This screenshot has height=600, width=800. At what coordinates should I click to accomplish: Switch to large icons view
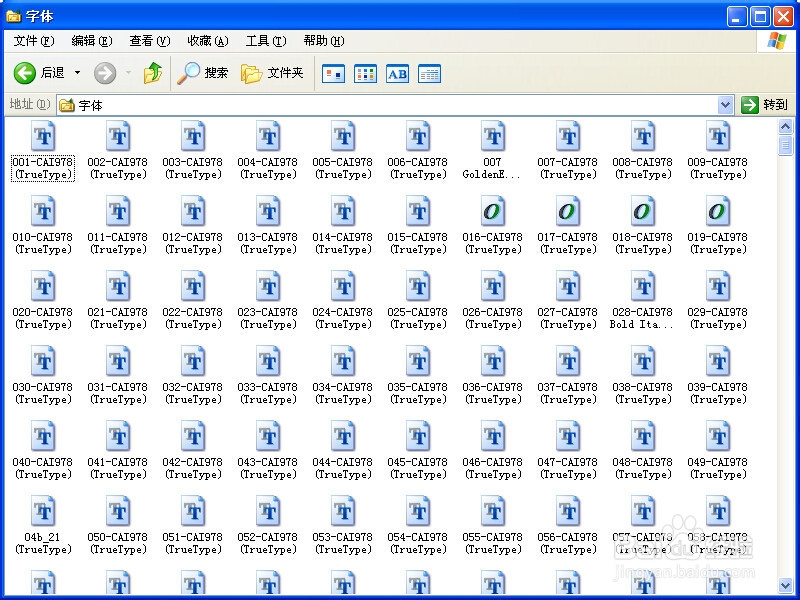[x=334, y=74]
